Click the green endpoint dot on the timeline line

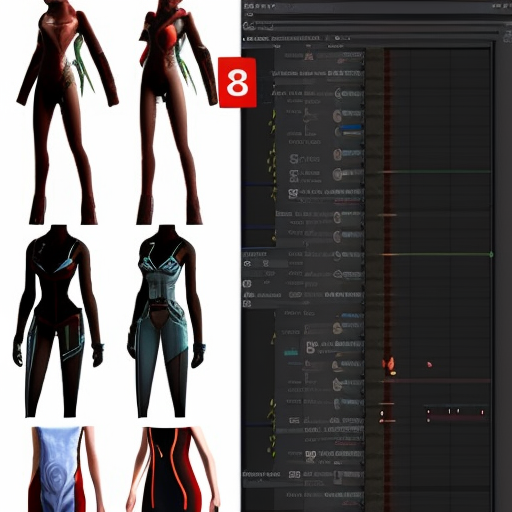coord(491,255)
